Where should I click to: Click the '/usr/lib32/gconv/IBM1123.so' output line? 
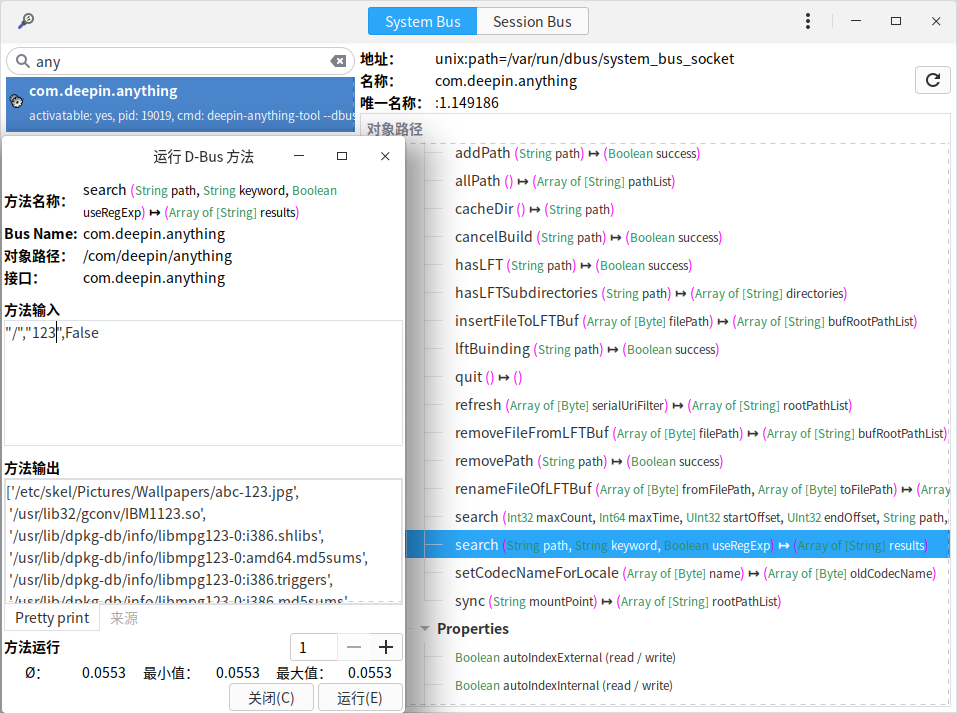click(x=108, y=515)
